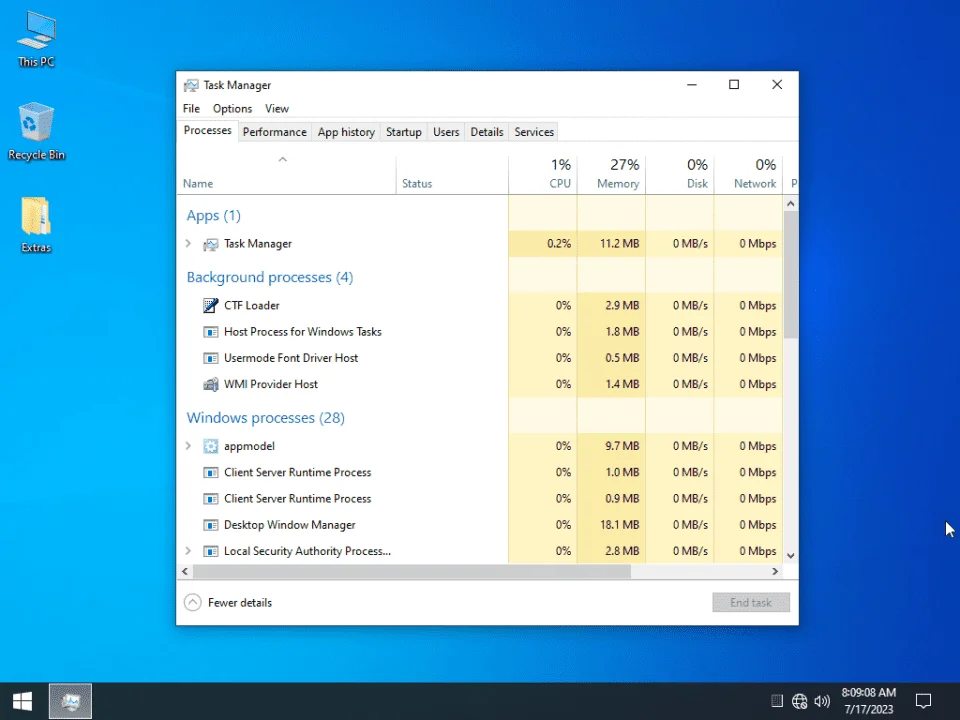Screen dimensions: 960x720
Task: Open the File menu
Action: pyautogui.click(x=191, y=108)
